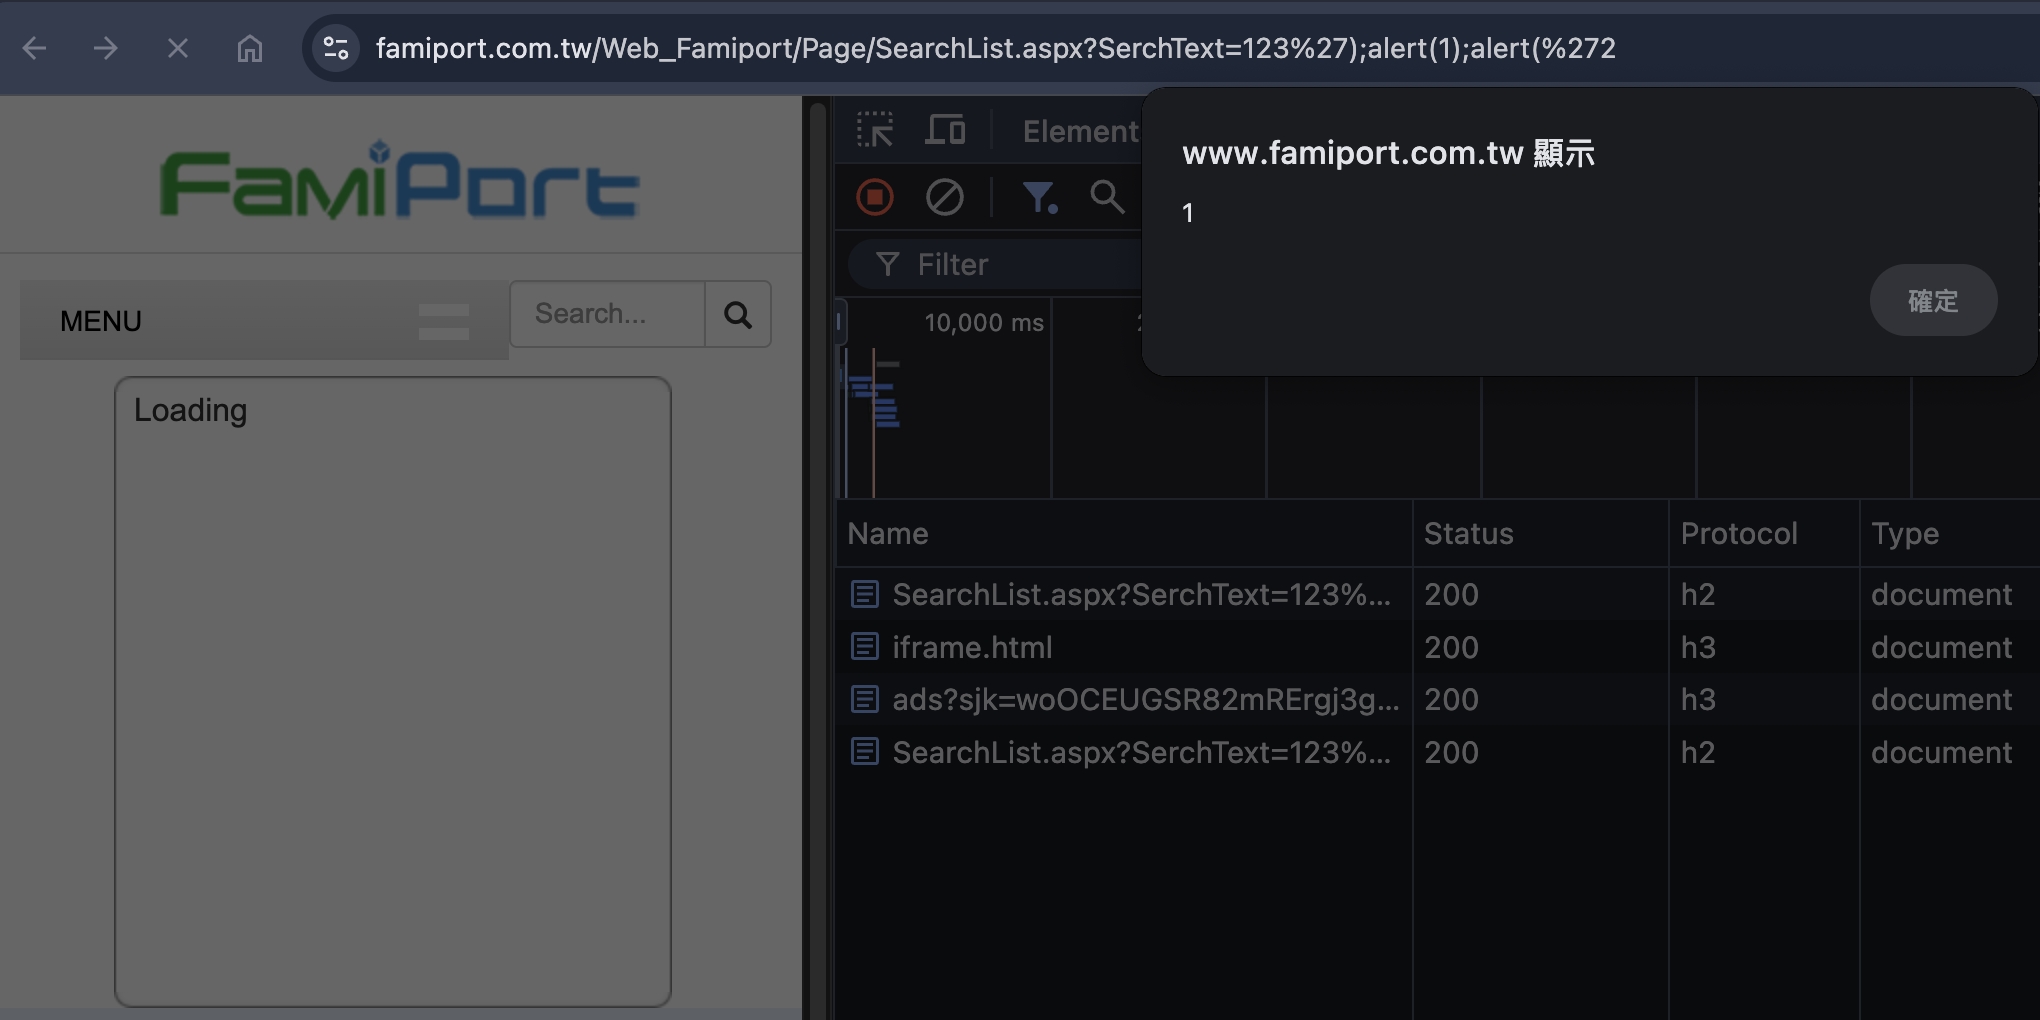
Task: Click the Filter input in Network panel
Action: point(995,264)
